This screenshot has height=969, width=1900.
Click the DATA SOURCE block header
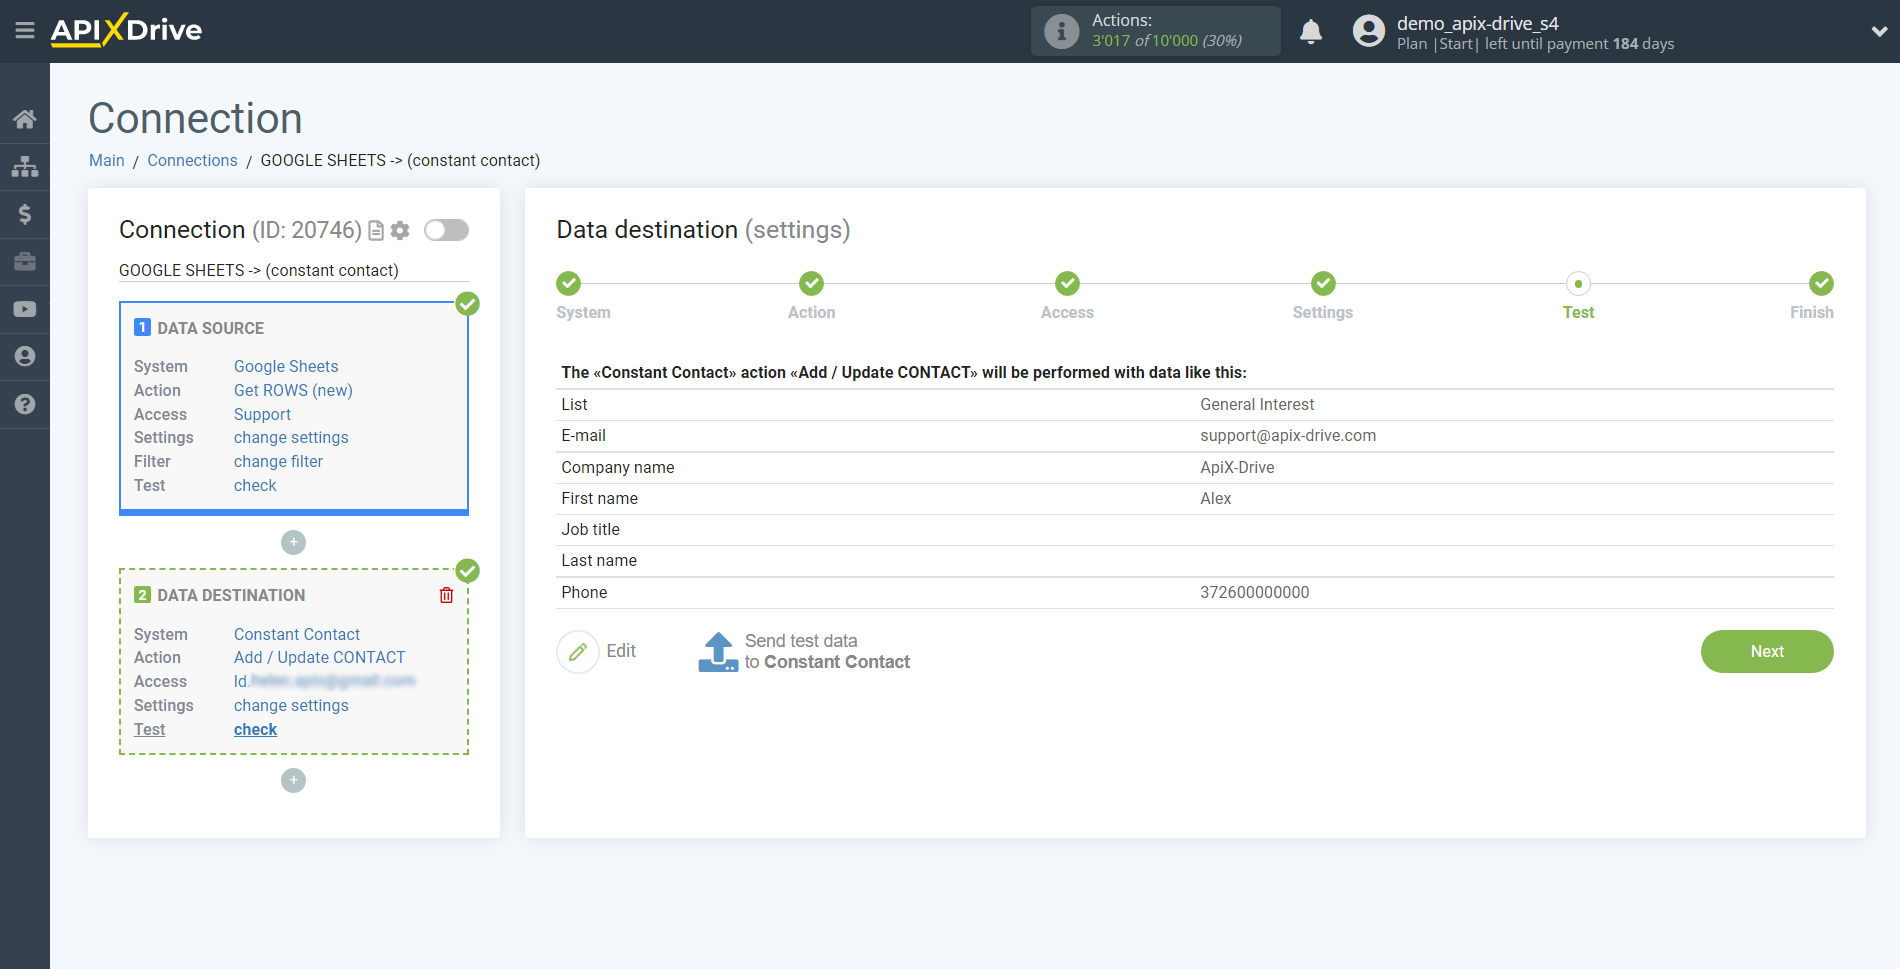(x=210, y=328)
